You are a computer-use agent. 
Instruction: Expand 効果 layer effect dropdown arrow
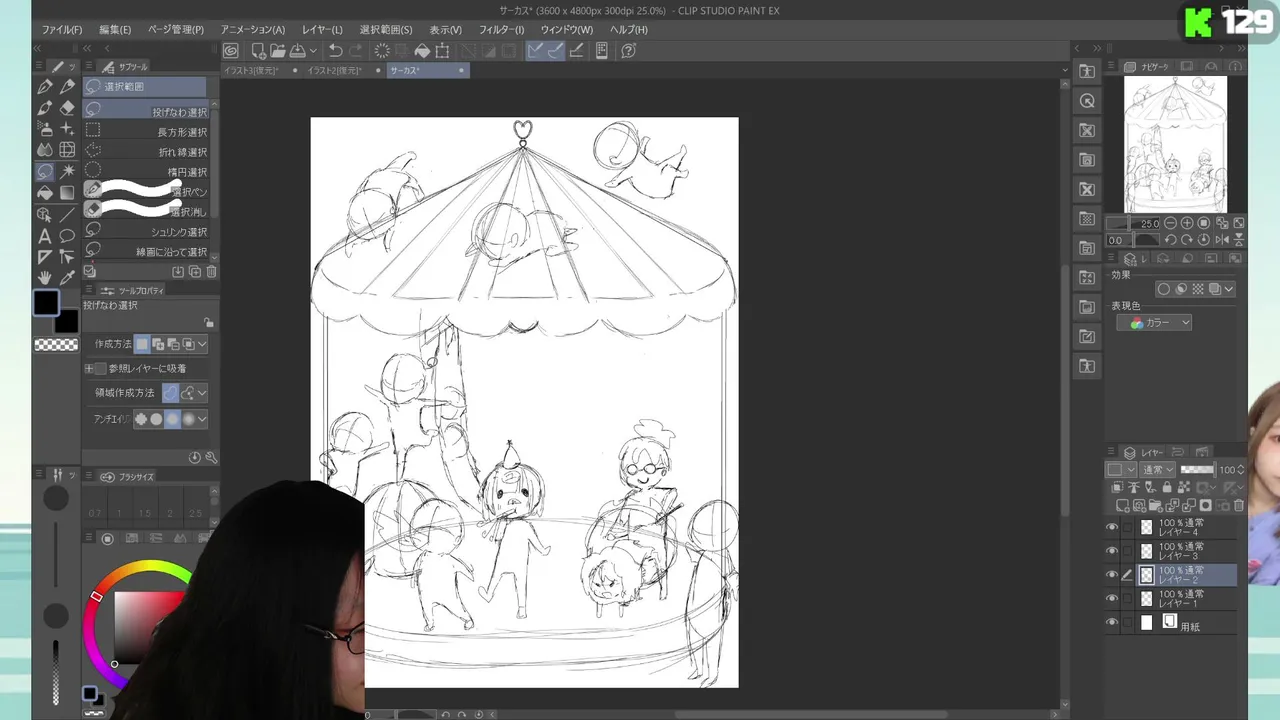1229,289
